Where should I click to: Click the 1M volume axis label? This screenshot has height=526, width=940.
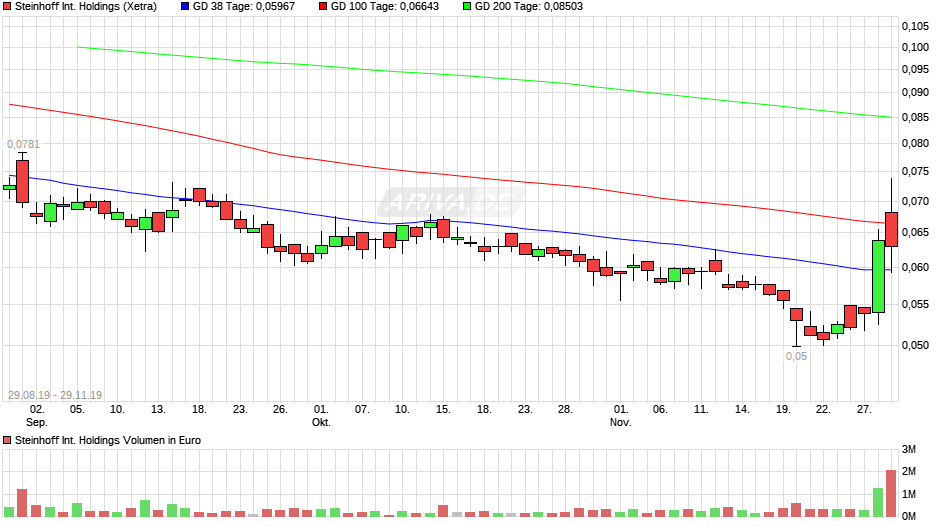[909, 494]
